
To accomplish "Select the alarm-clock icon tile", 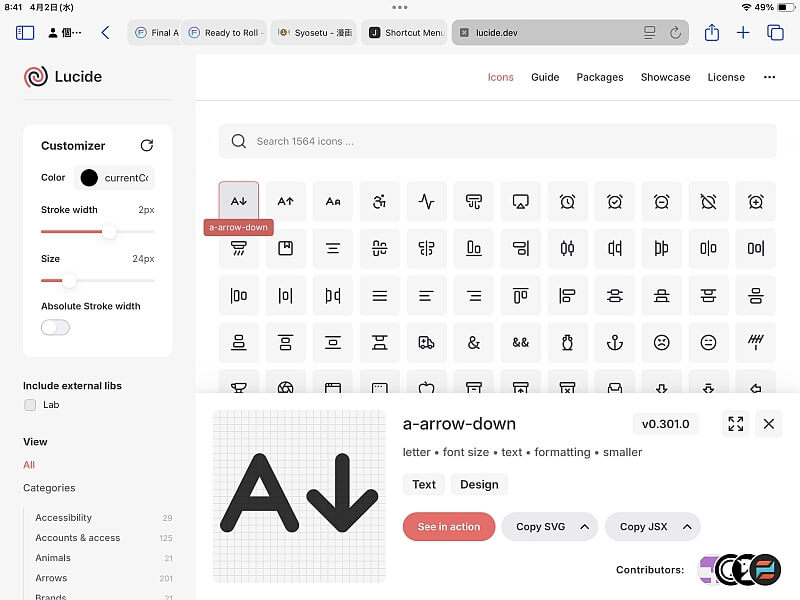I will click(x=567, y=202).
